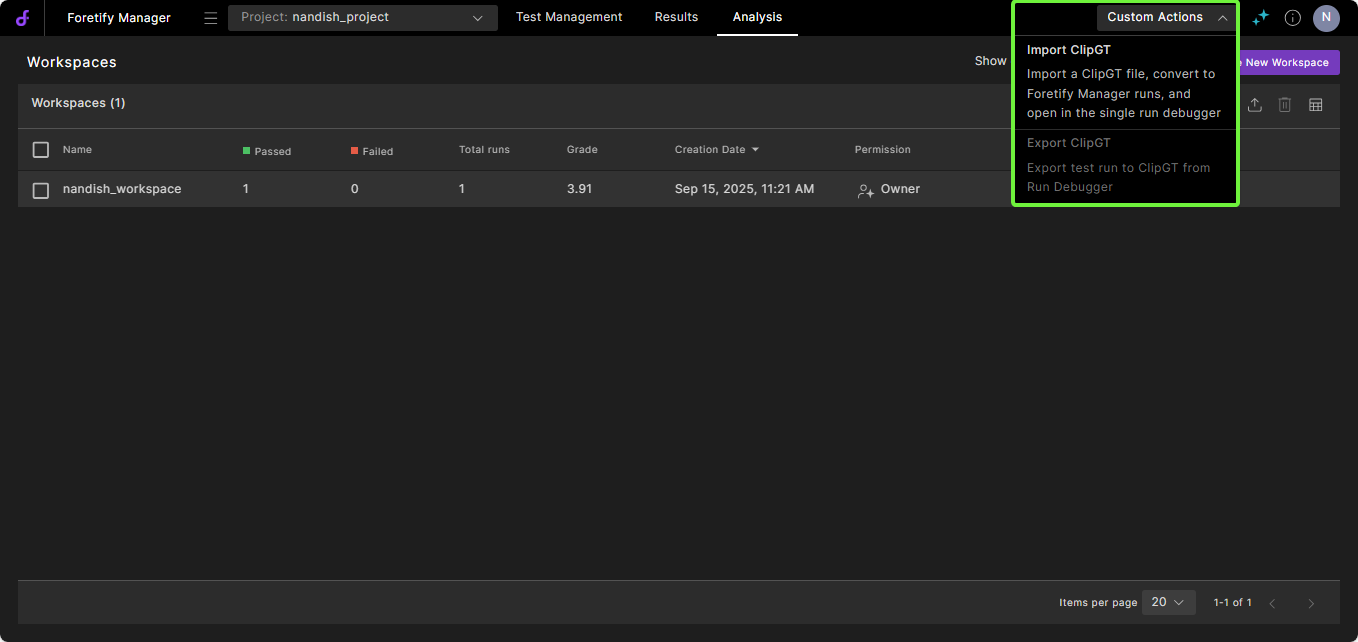Open the Items per page dropdown
Viewport: 1358px width, 642px height.
coord(1167,602)
